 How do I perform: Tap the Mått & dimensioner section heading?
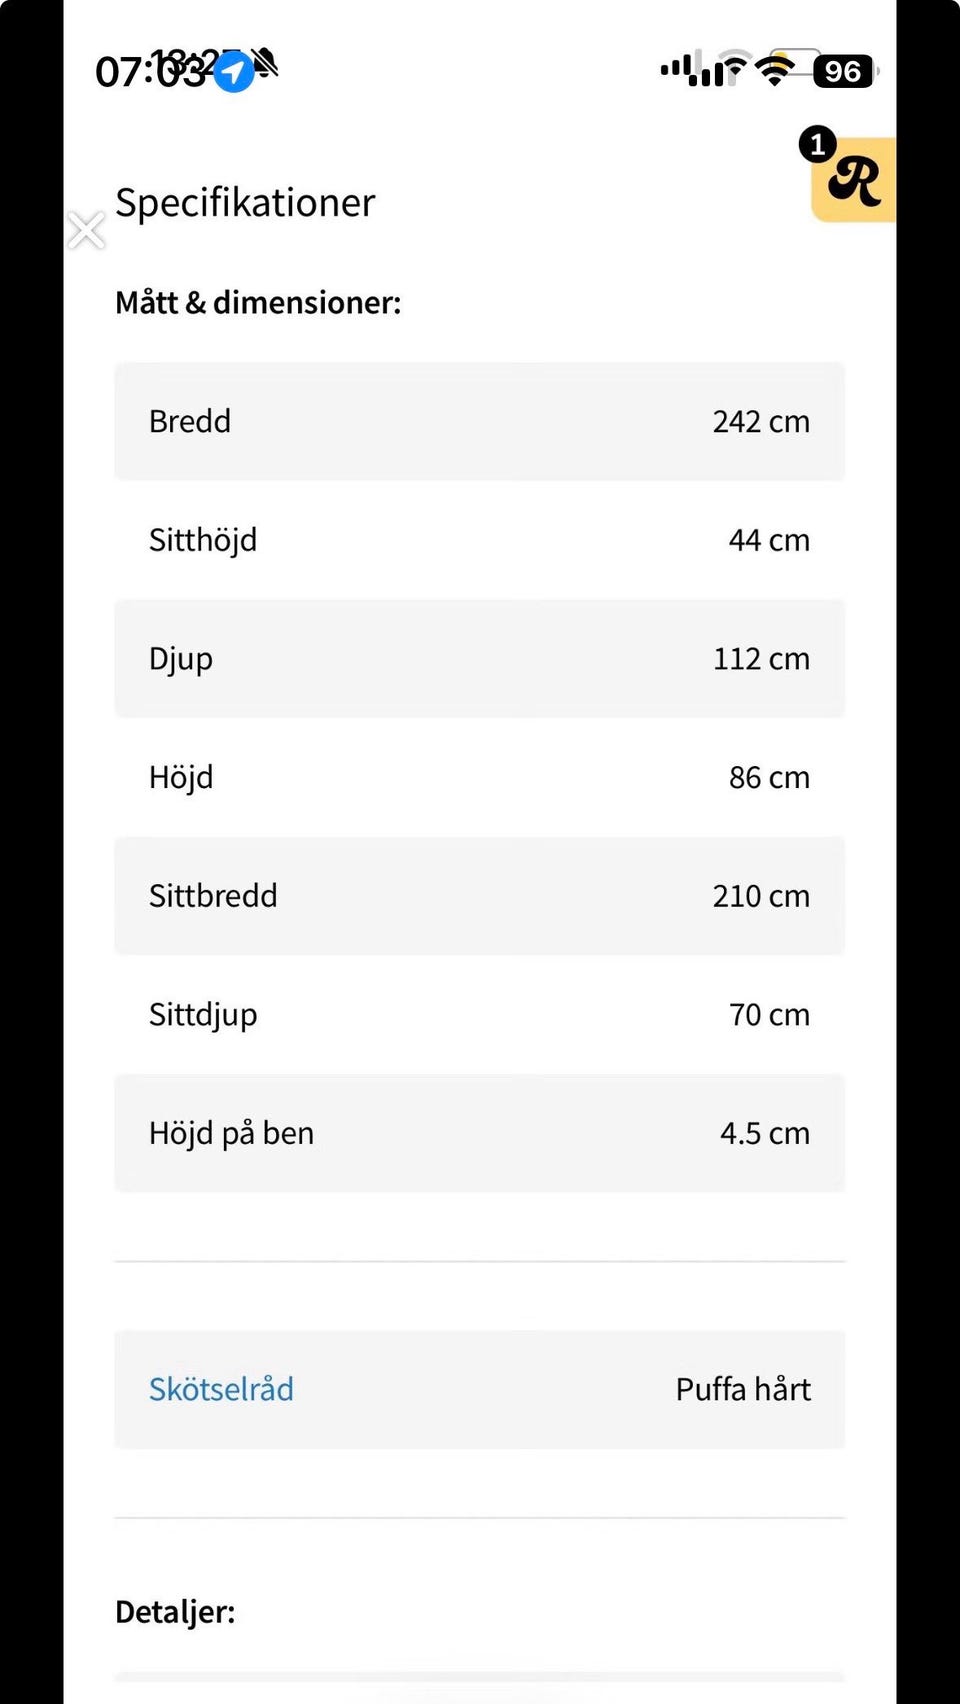[x=258, y=302]
